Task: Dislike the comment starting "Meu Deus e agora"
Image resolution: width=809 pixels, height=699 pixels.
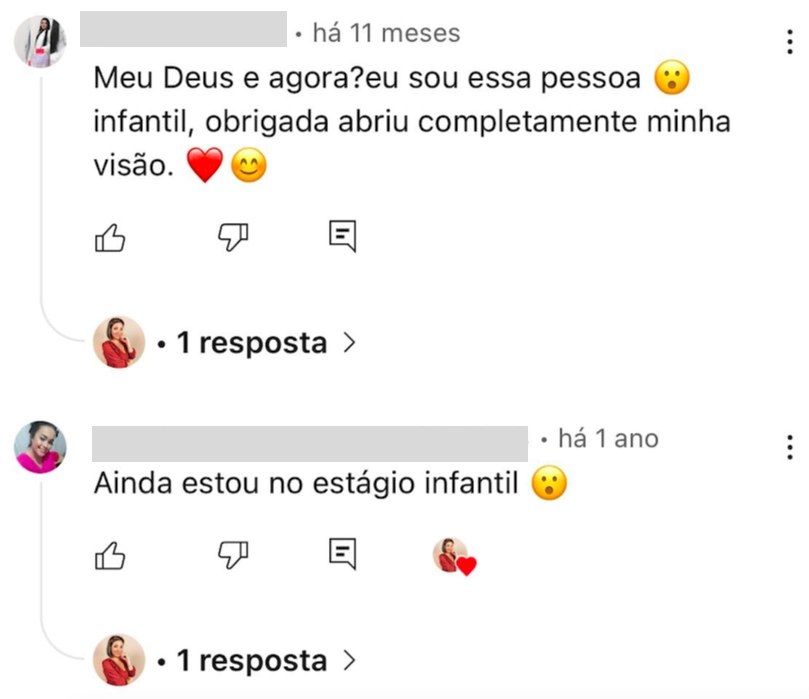Action: [232, 236]
